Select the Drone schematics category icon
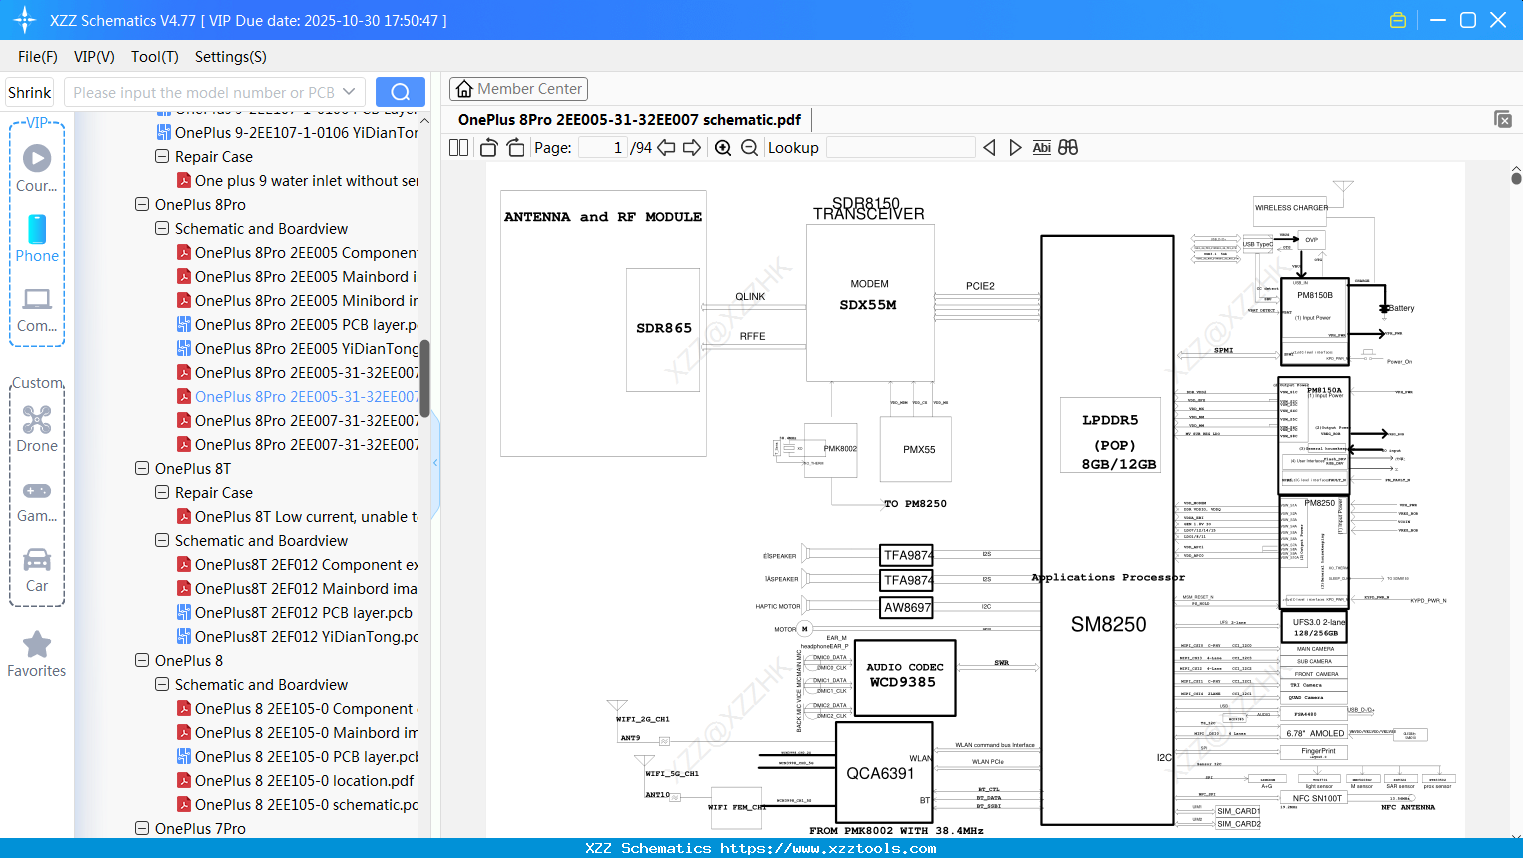This screenshot has width=1523, height=858. [36, 419]
